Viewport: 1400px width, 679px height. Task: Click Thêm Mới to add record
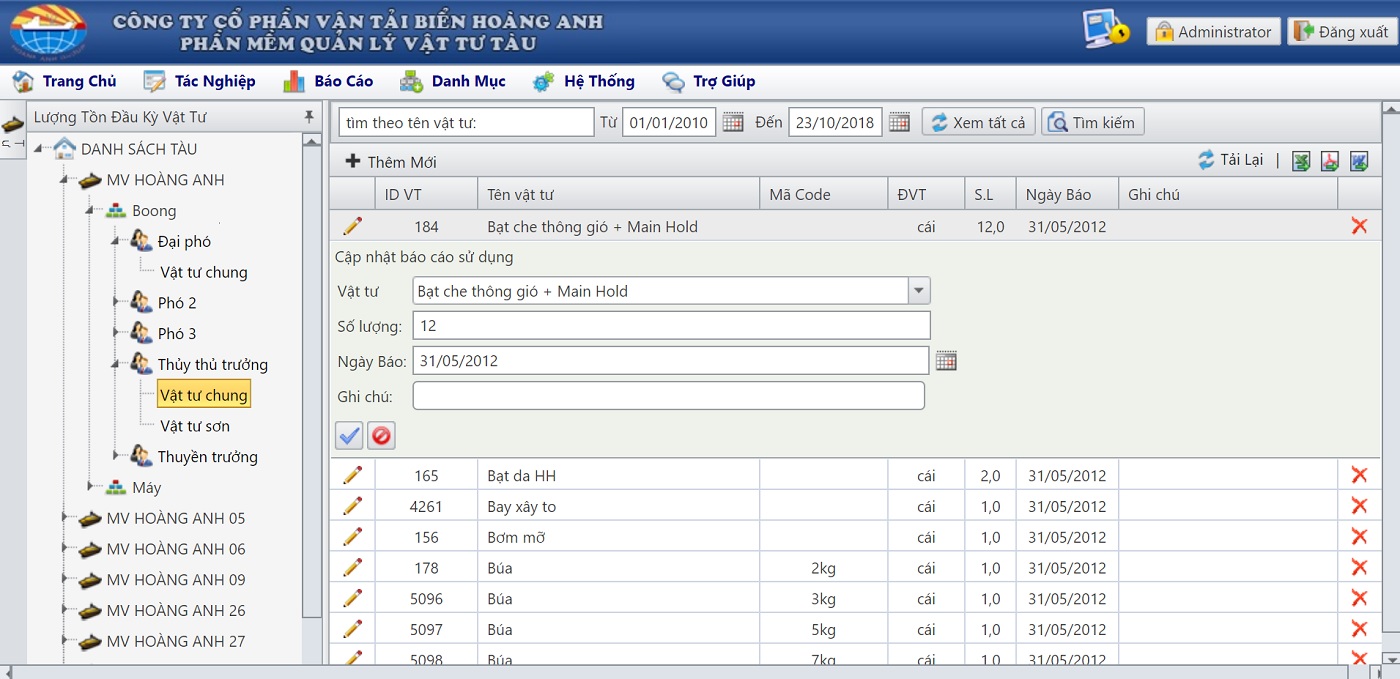point(391,162)
